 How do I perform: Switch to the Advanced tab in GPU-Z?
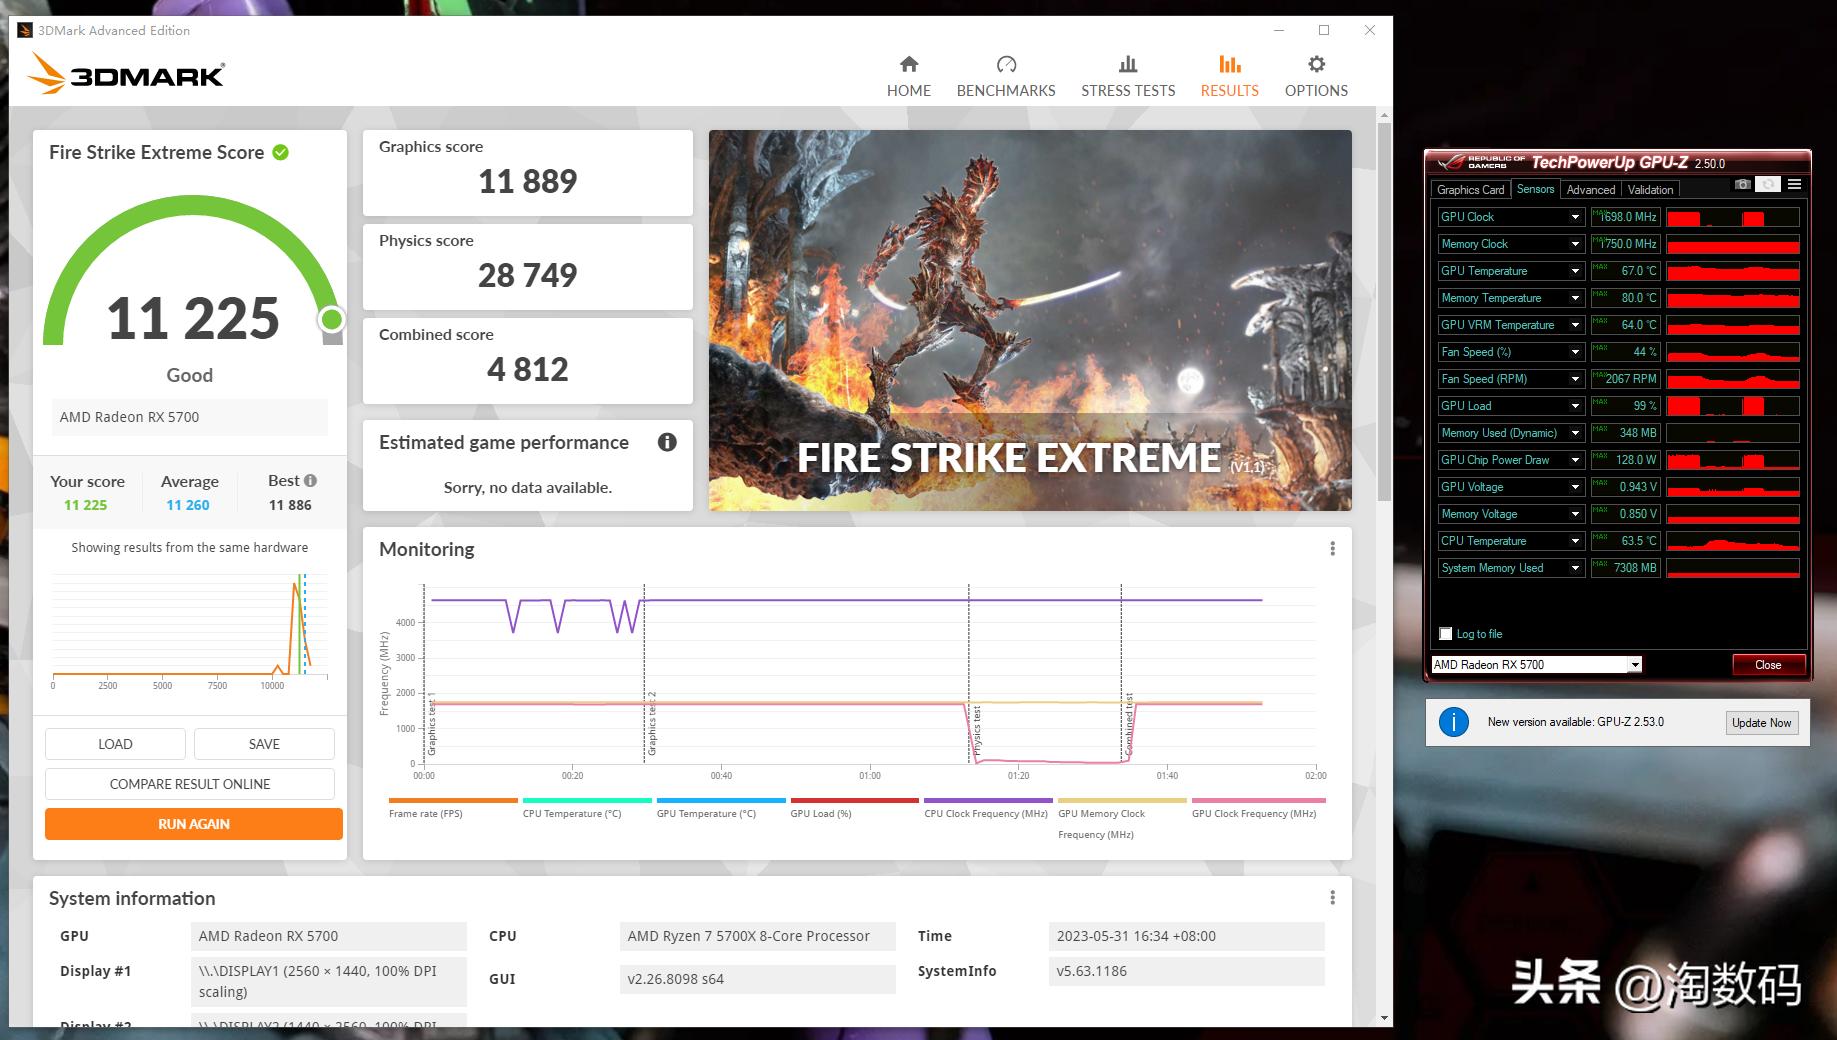pyautogui.click(x=1590, y=190)
